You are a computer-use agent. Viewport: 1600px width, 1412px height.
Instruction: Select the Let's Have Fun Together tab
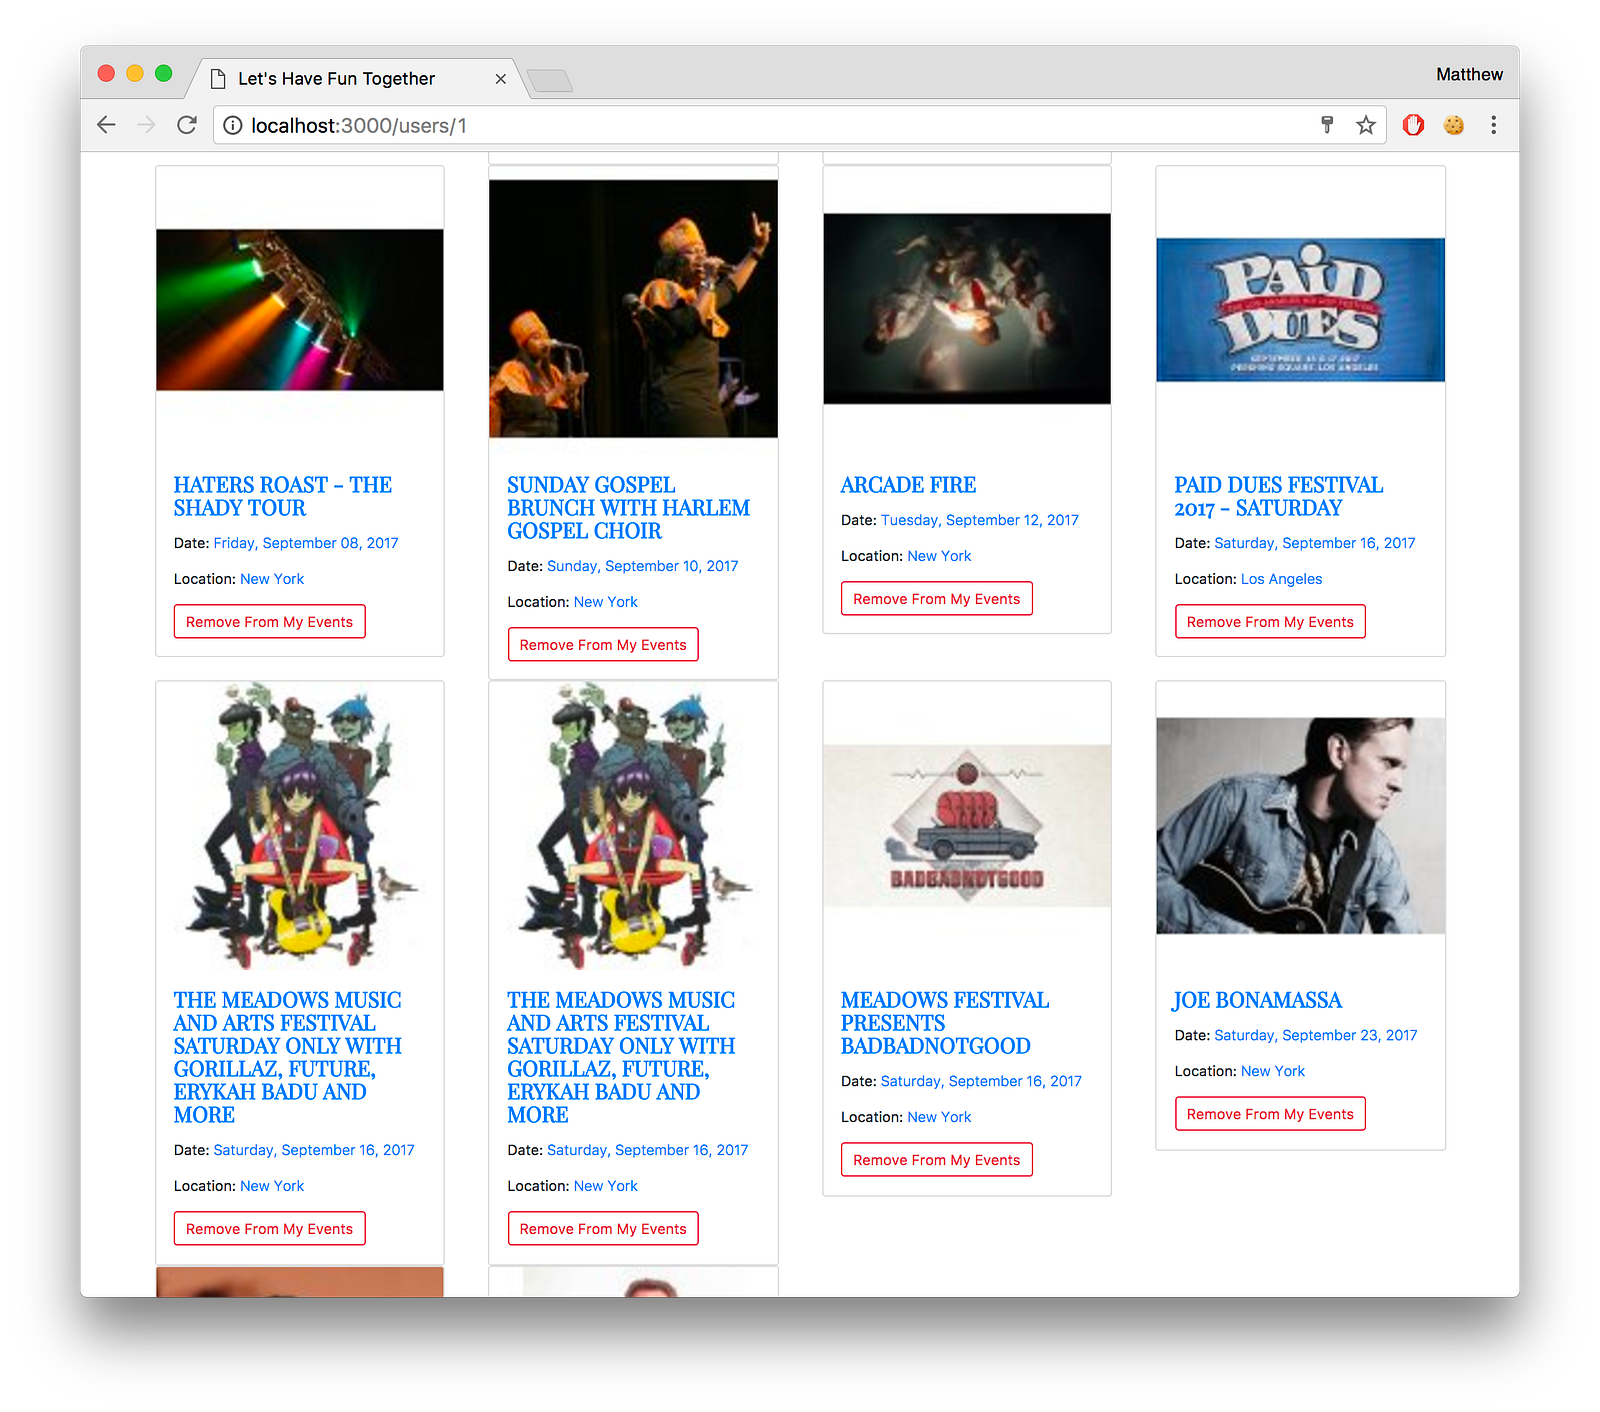[x=355, y=78]
